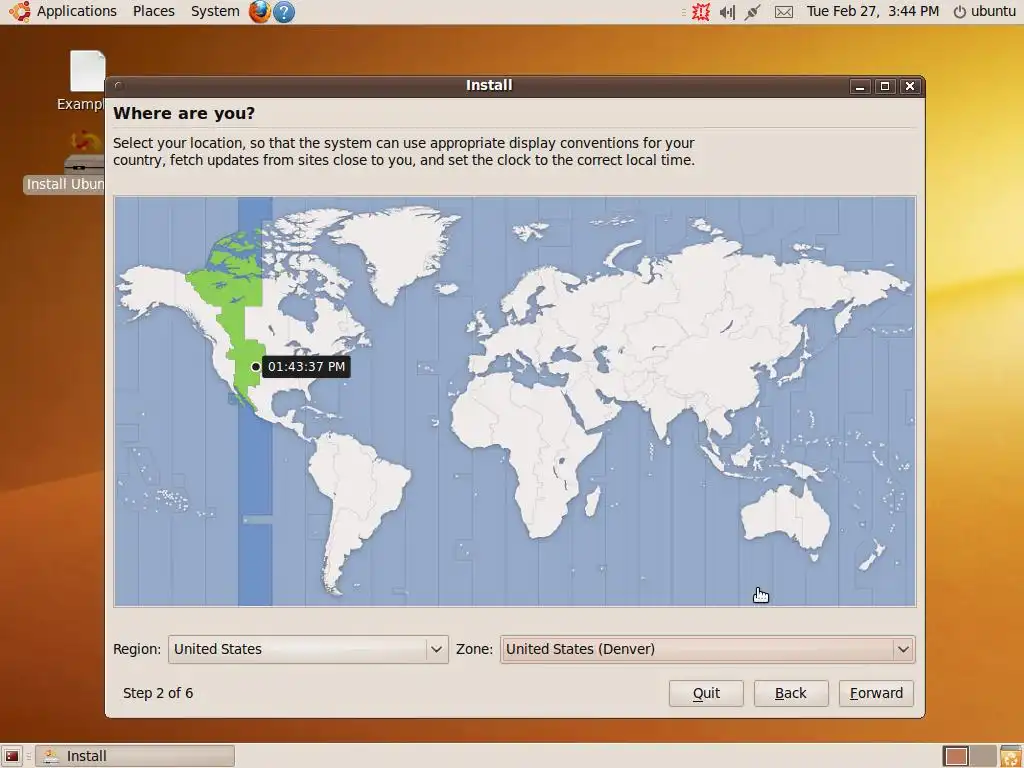This screenshot has width=1024, height=768.
Task: Click the 01:43:37 PM time label
Action: tap(306, 366)
